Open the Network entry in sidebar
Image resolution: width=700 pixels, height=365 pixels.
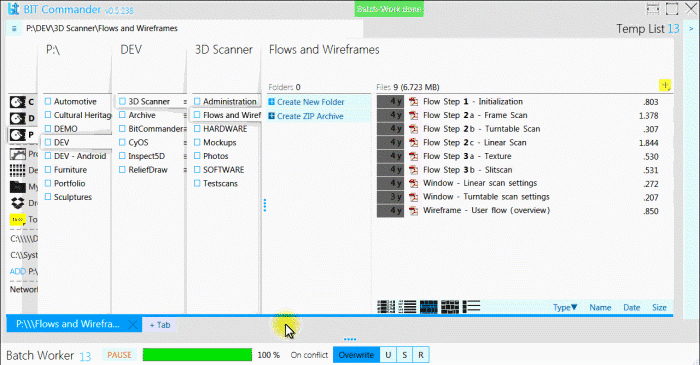coord(24,289)
